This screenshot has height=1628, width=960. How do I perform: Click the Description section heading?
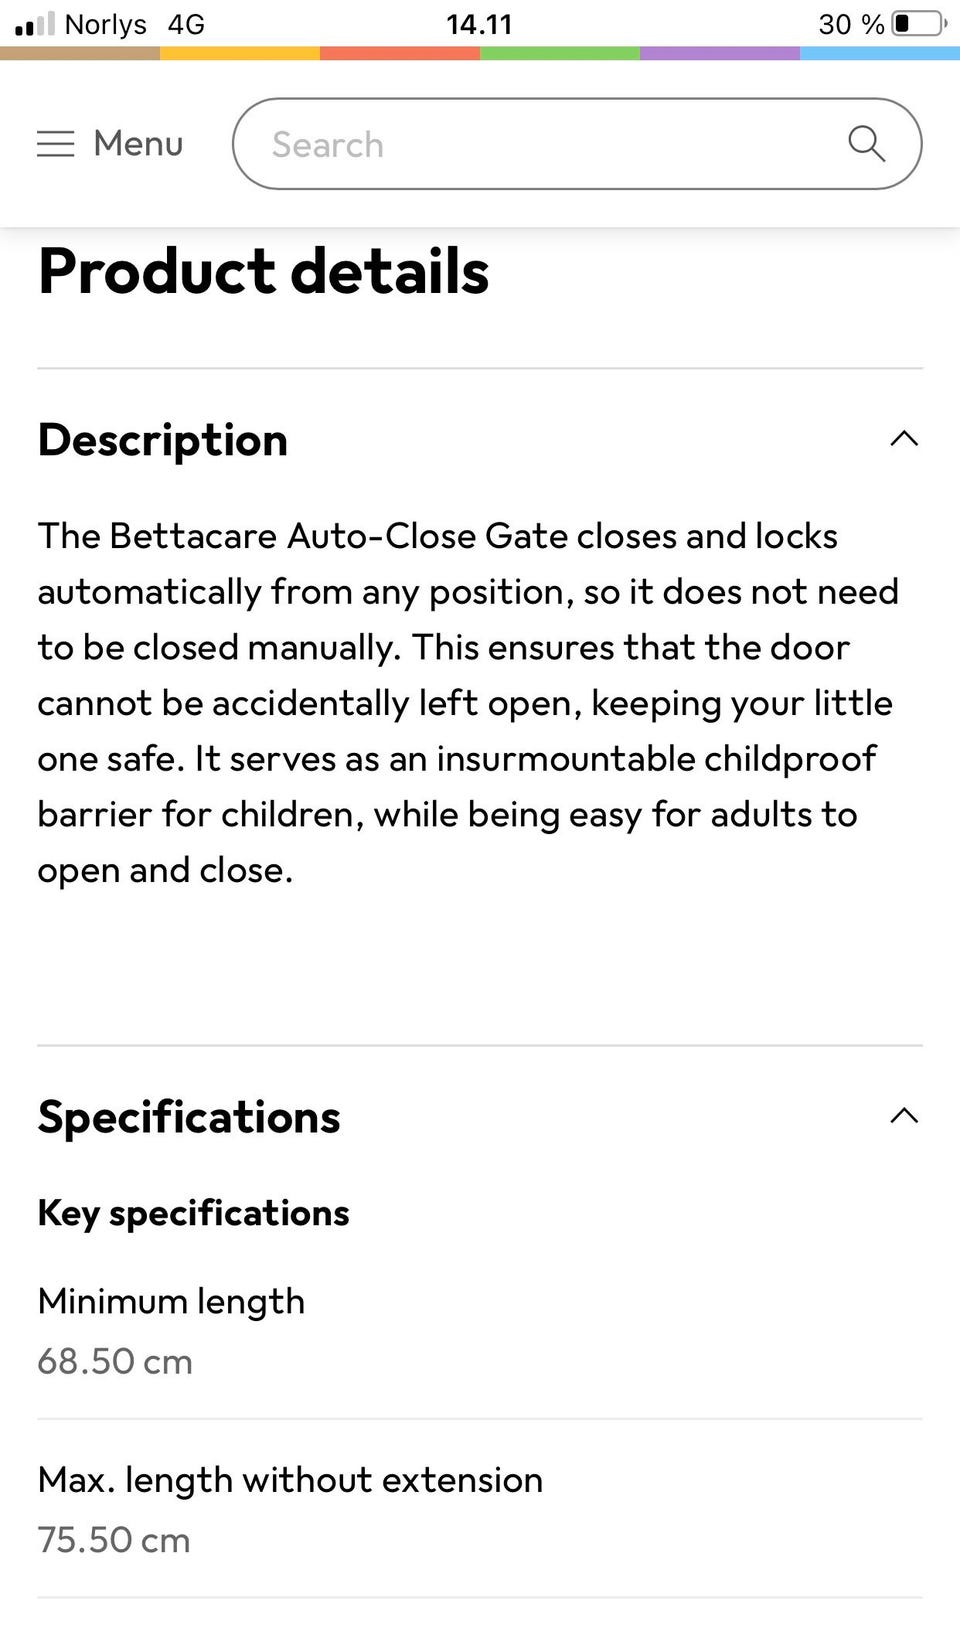[x=163, y=440]
